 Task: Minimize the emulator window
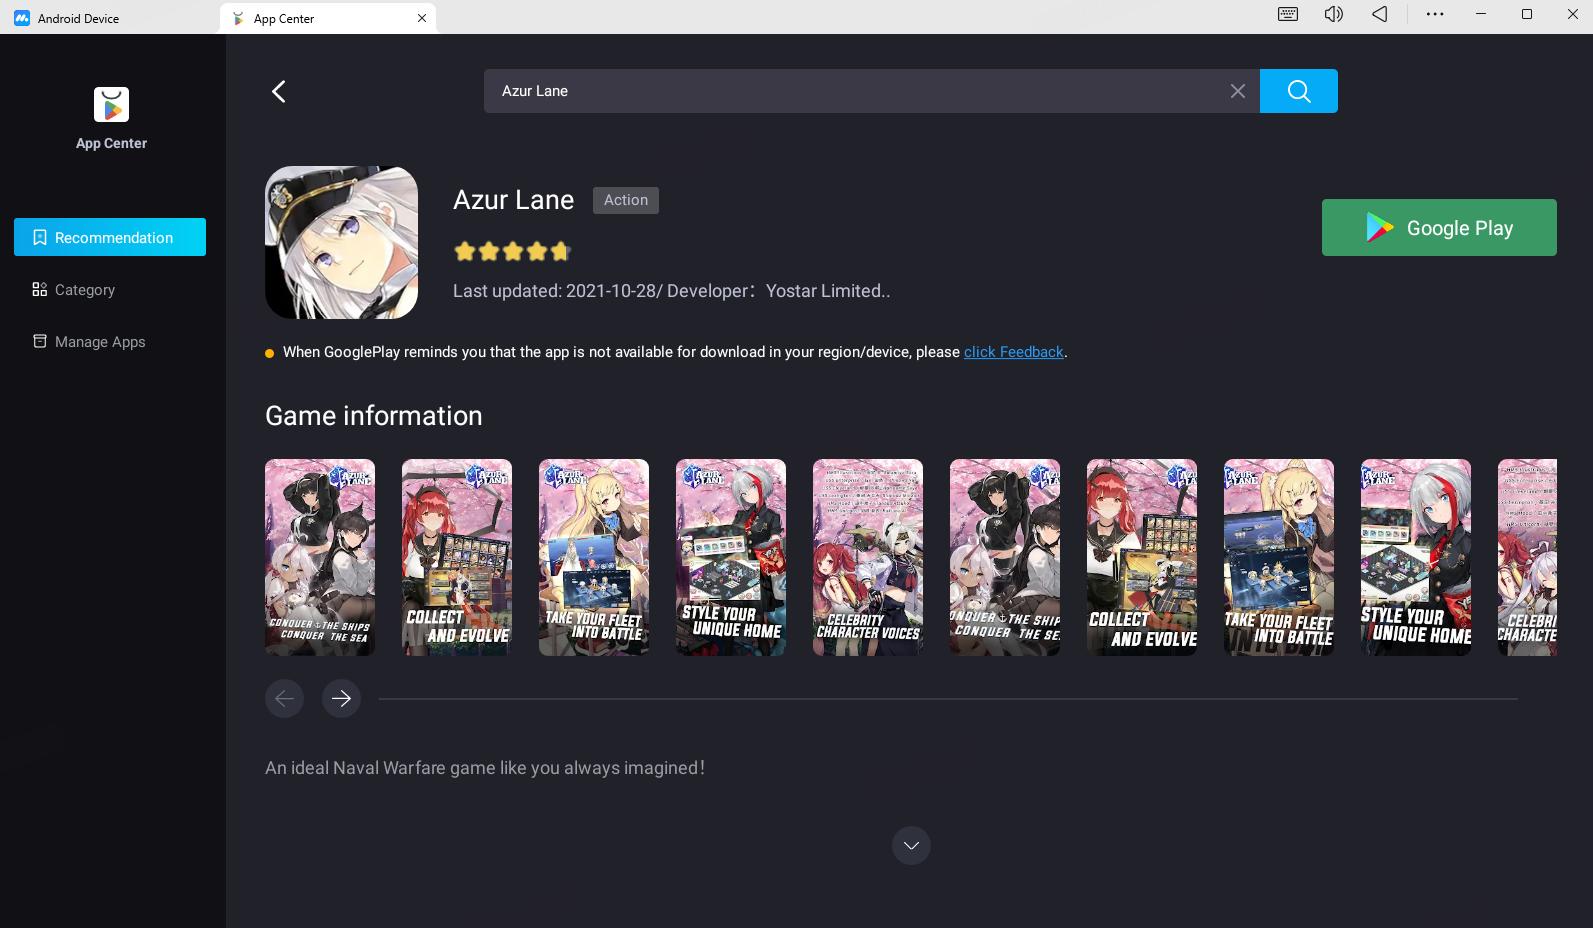(1481, 14)
